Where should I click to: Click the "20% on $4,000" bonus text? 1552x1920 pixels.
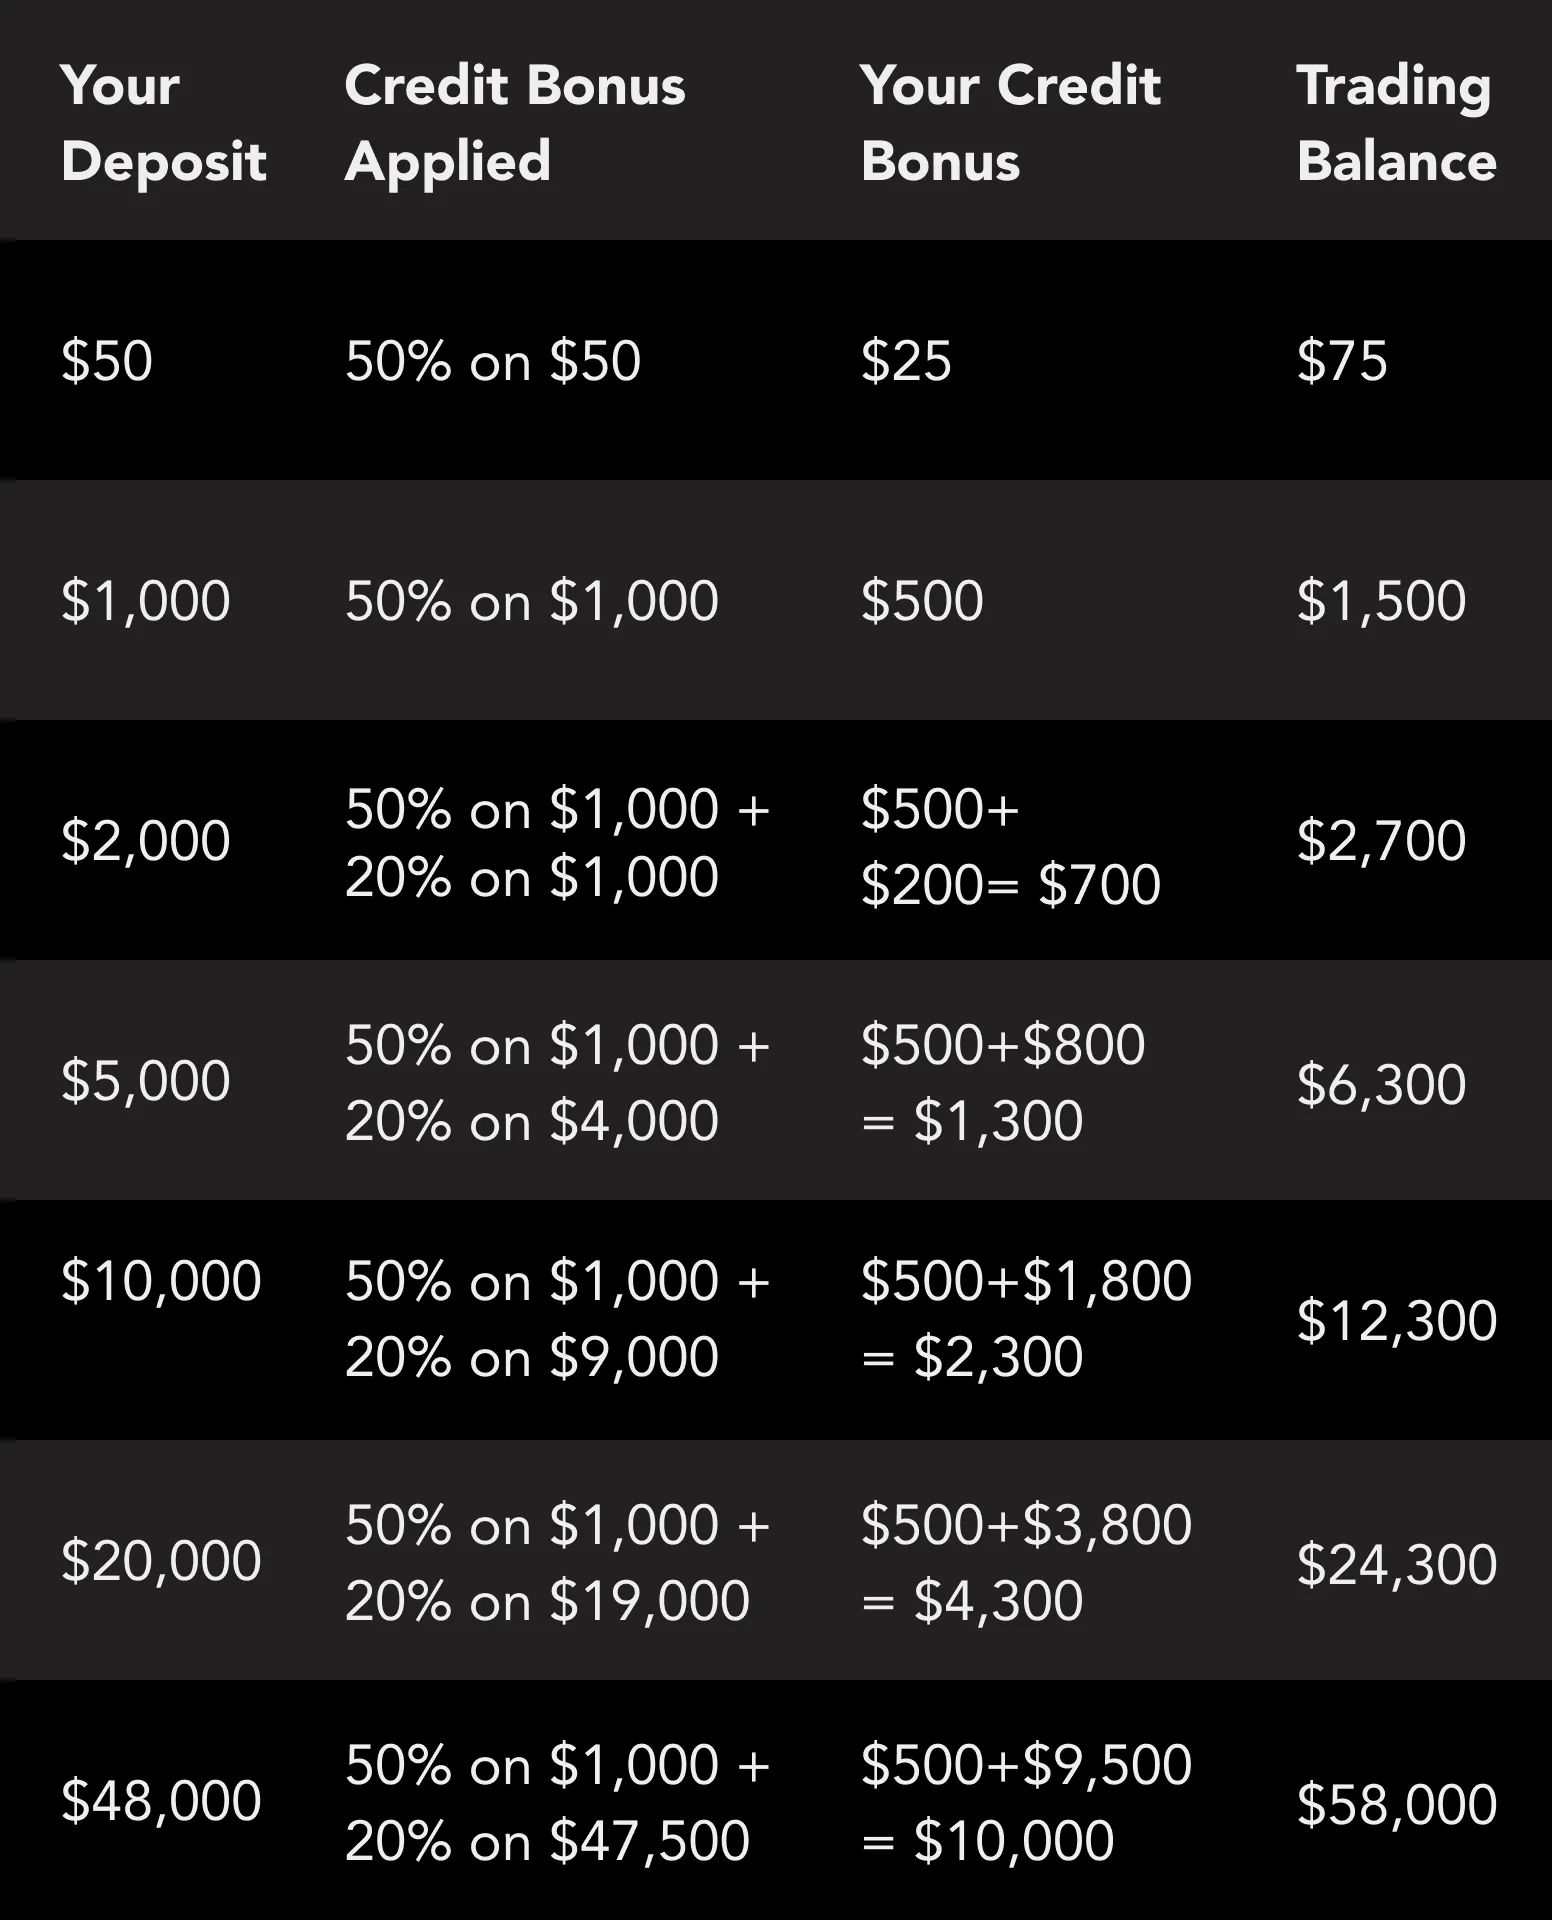point(531,1121)
